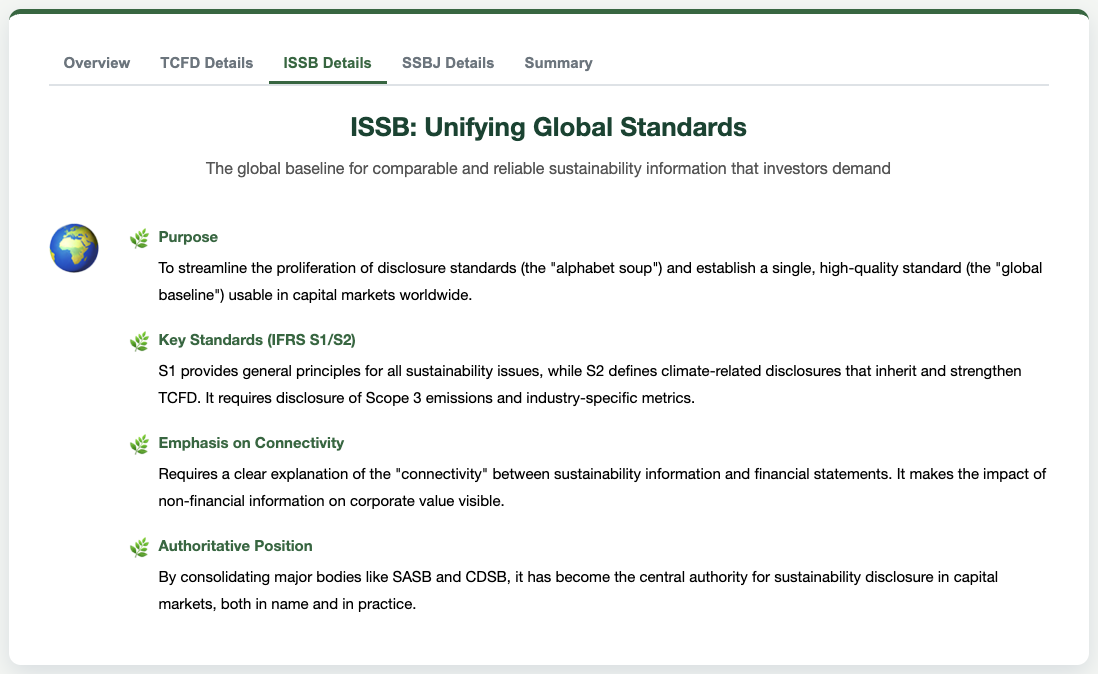Switch to the Overview tab
Image resolution: width=1098 pixels, height=674 pixels.
click(x=97, y=63)
